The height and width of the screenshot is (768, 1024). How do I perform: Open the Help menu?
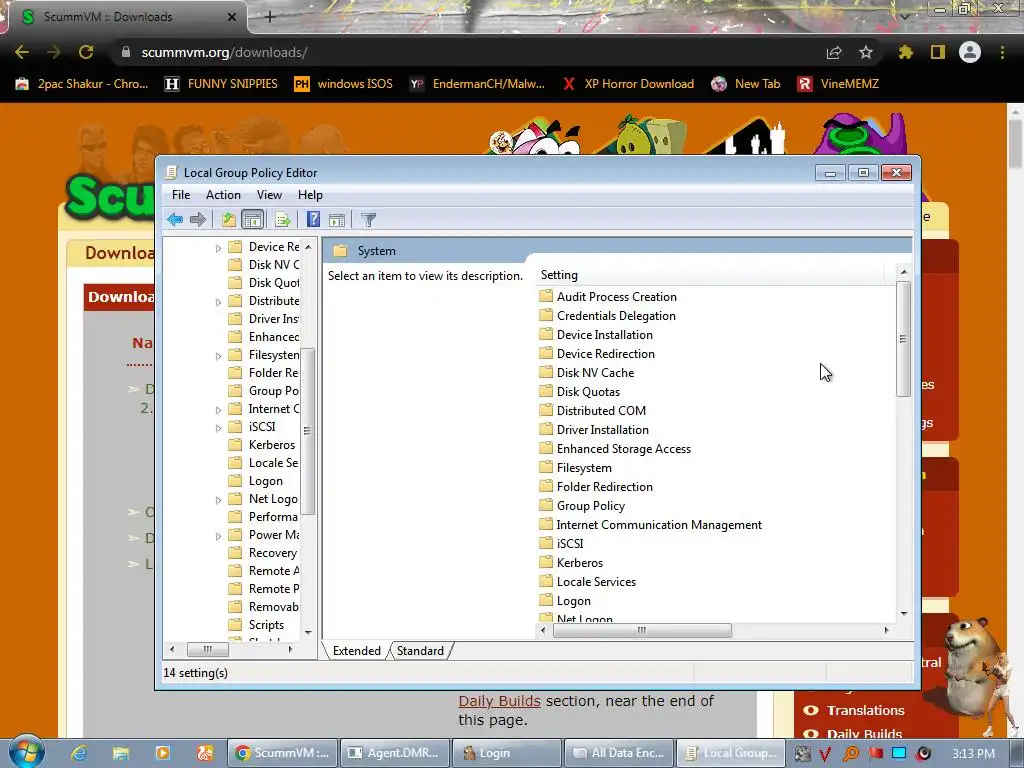(310, 195)
